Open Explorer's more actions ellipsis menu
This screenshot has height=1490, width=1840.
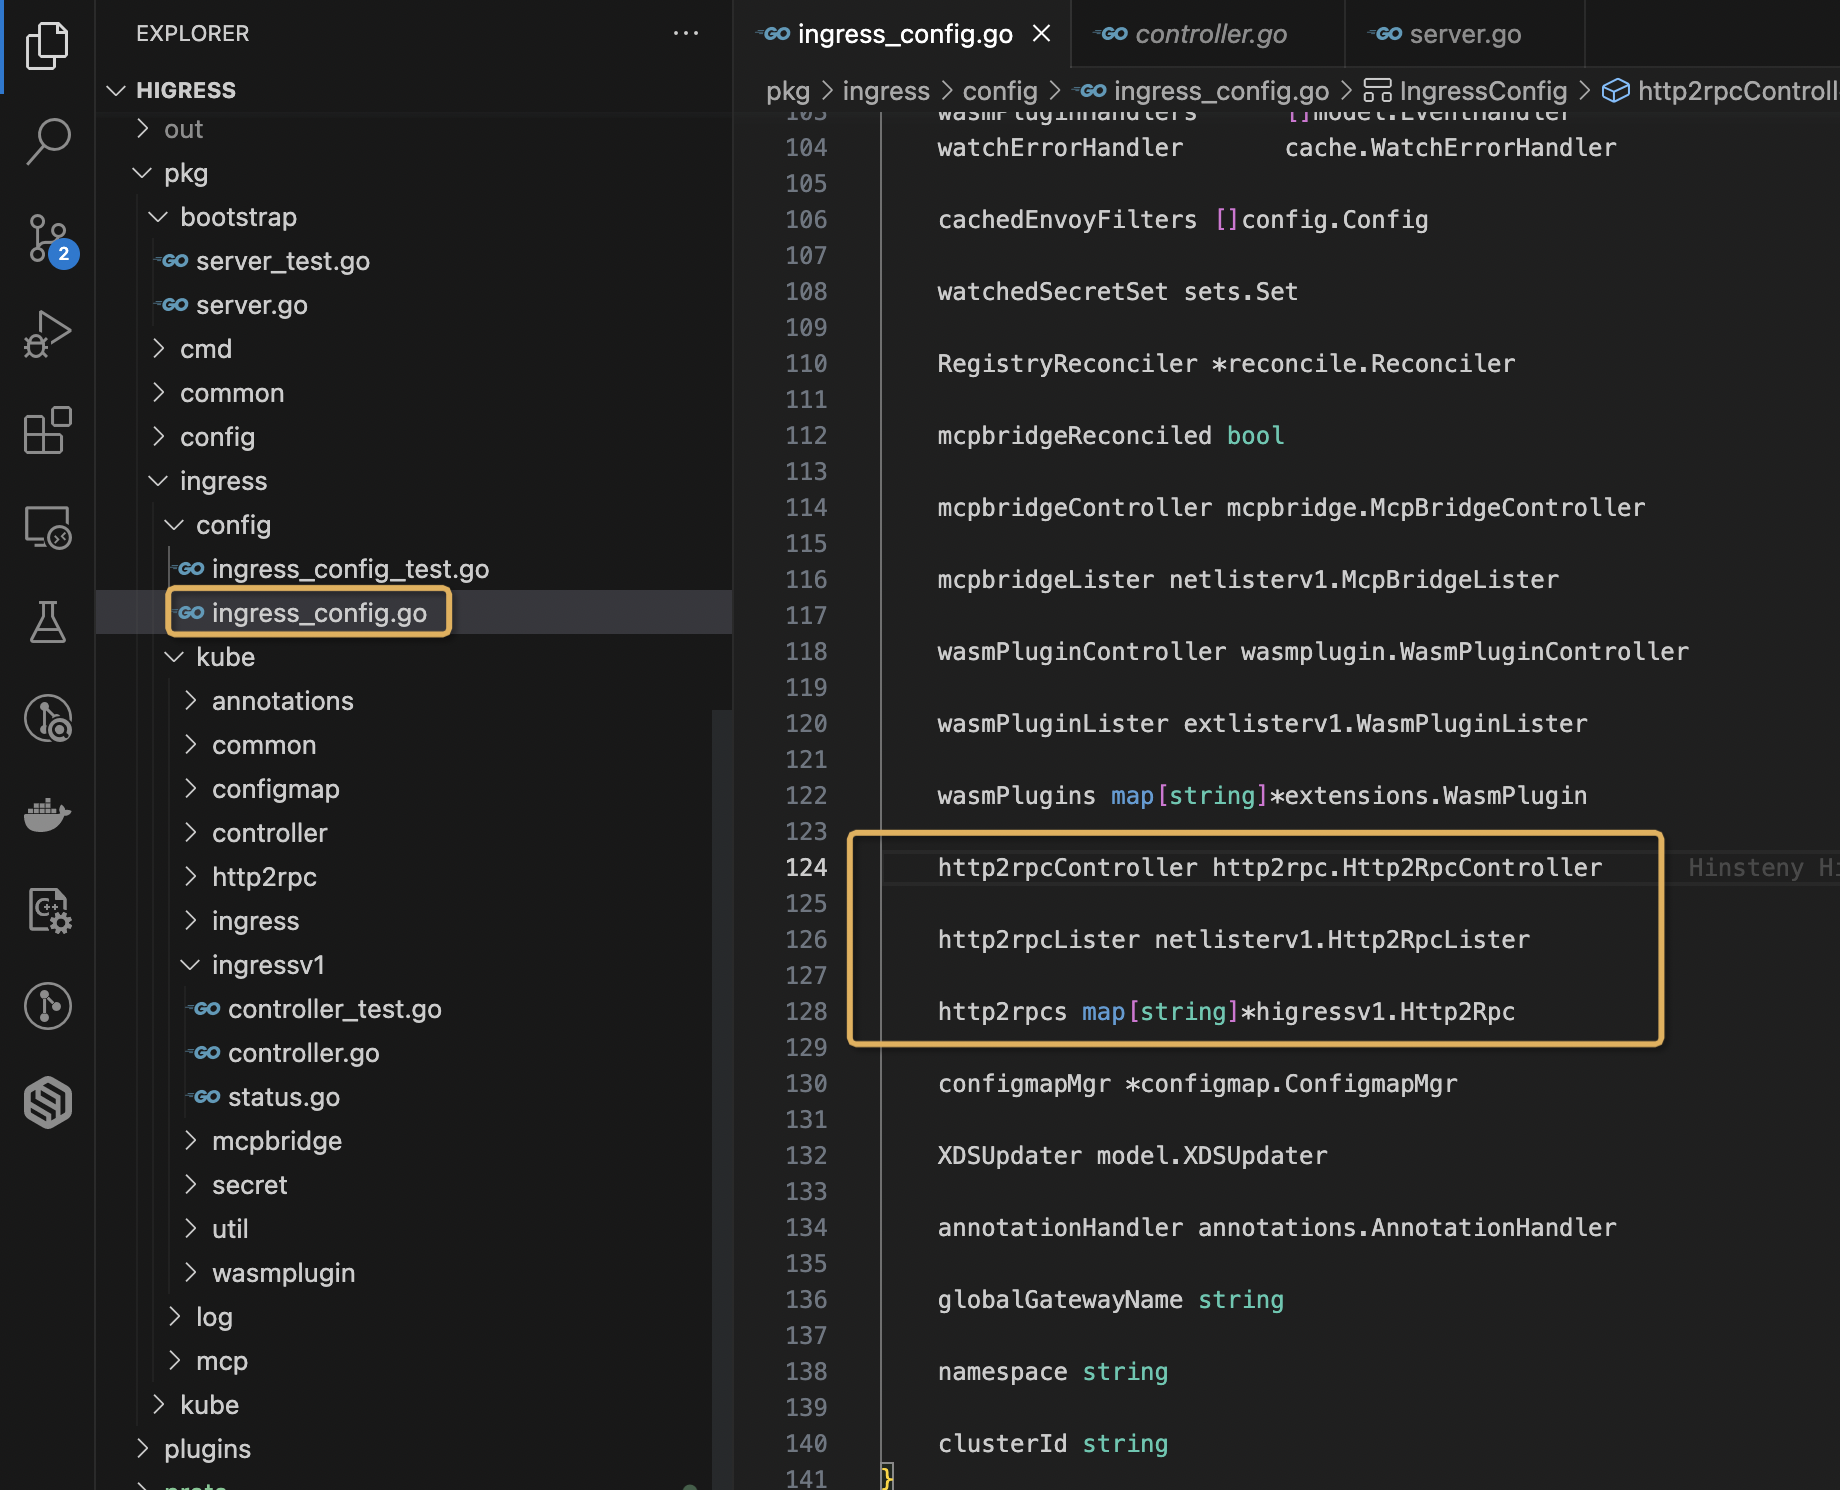tap(686, 33)
